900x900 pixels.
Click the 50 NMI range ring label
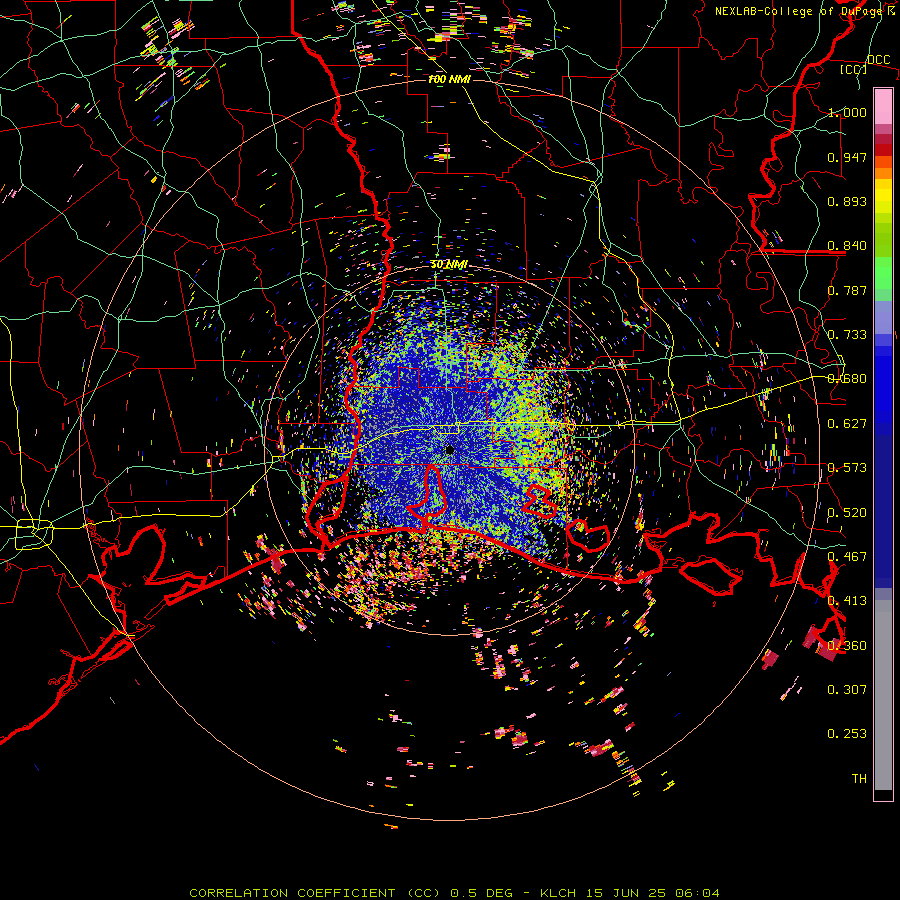point(449,265)
